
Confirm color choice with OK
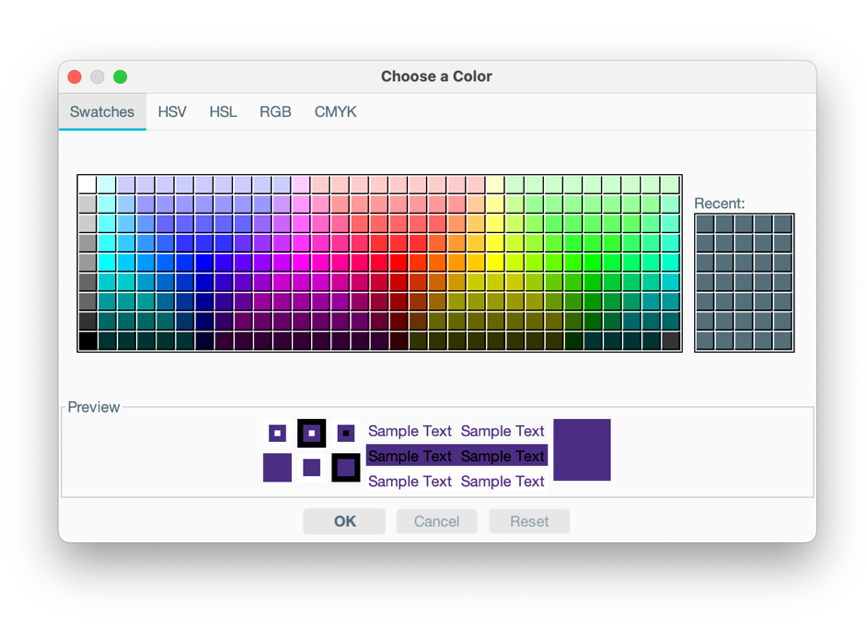coord(343,521)
